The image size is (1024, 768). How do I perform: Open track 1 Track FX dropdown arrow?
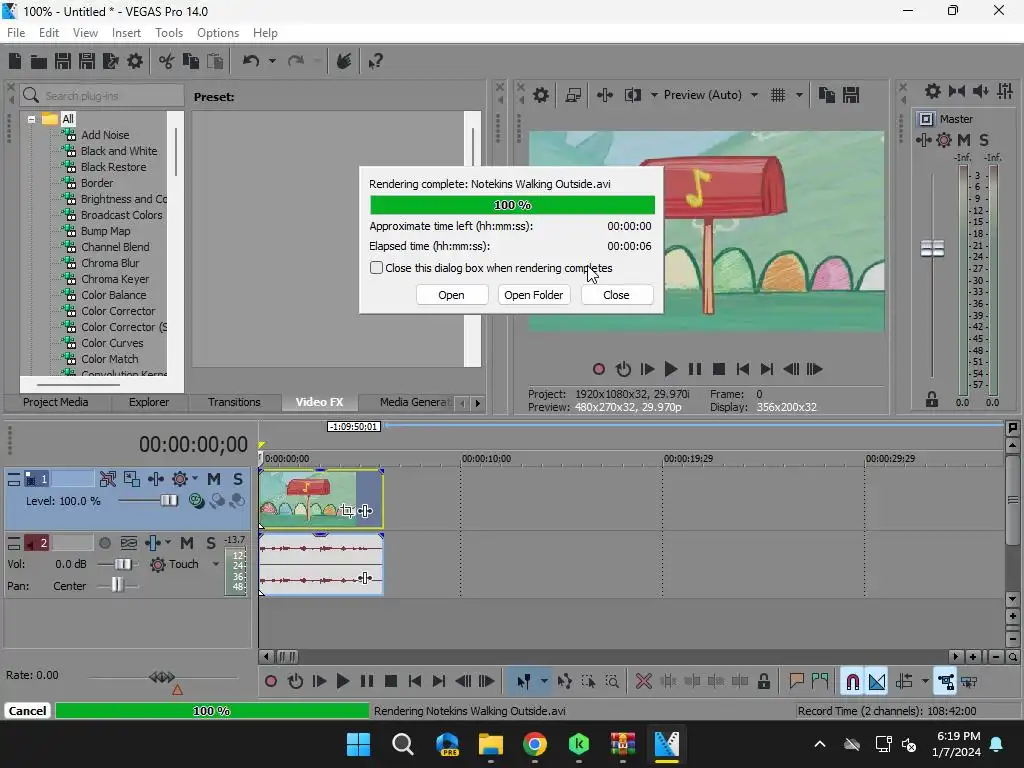coord(195,479)
